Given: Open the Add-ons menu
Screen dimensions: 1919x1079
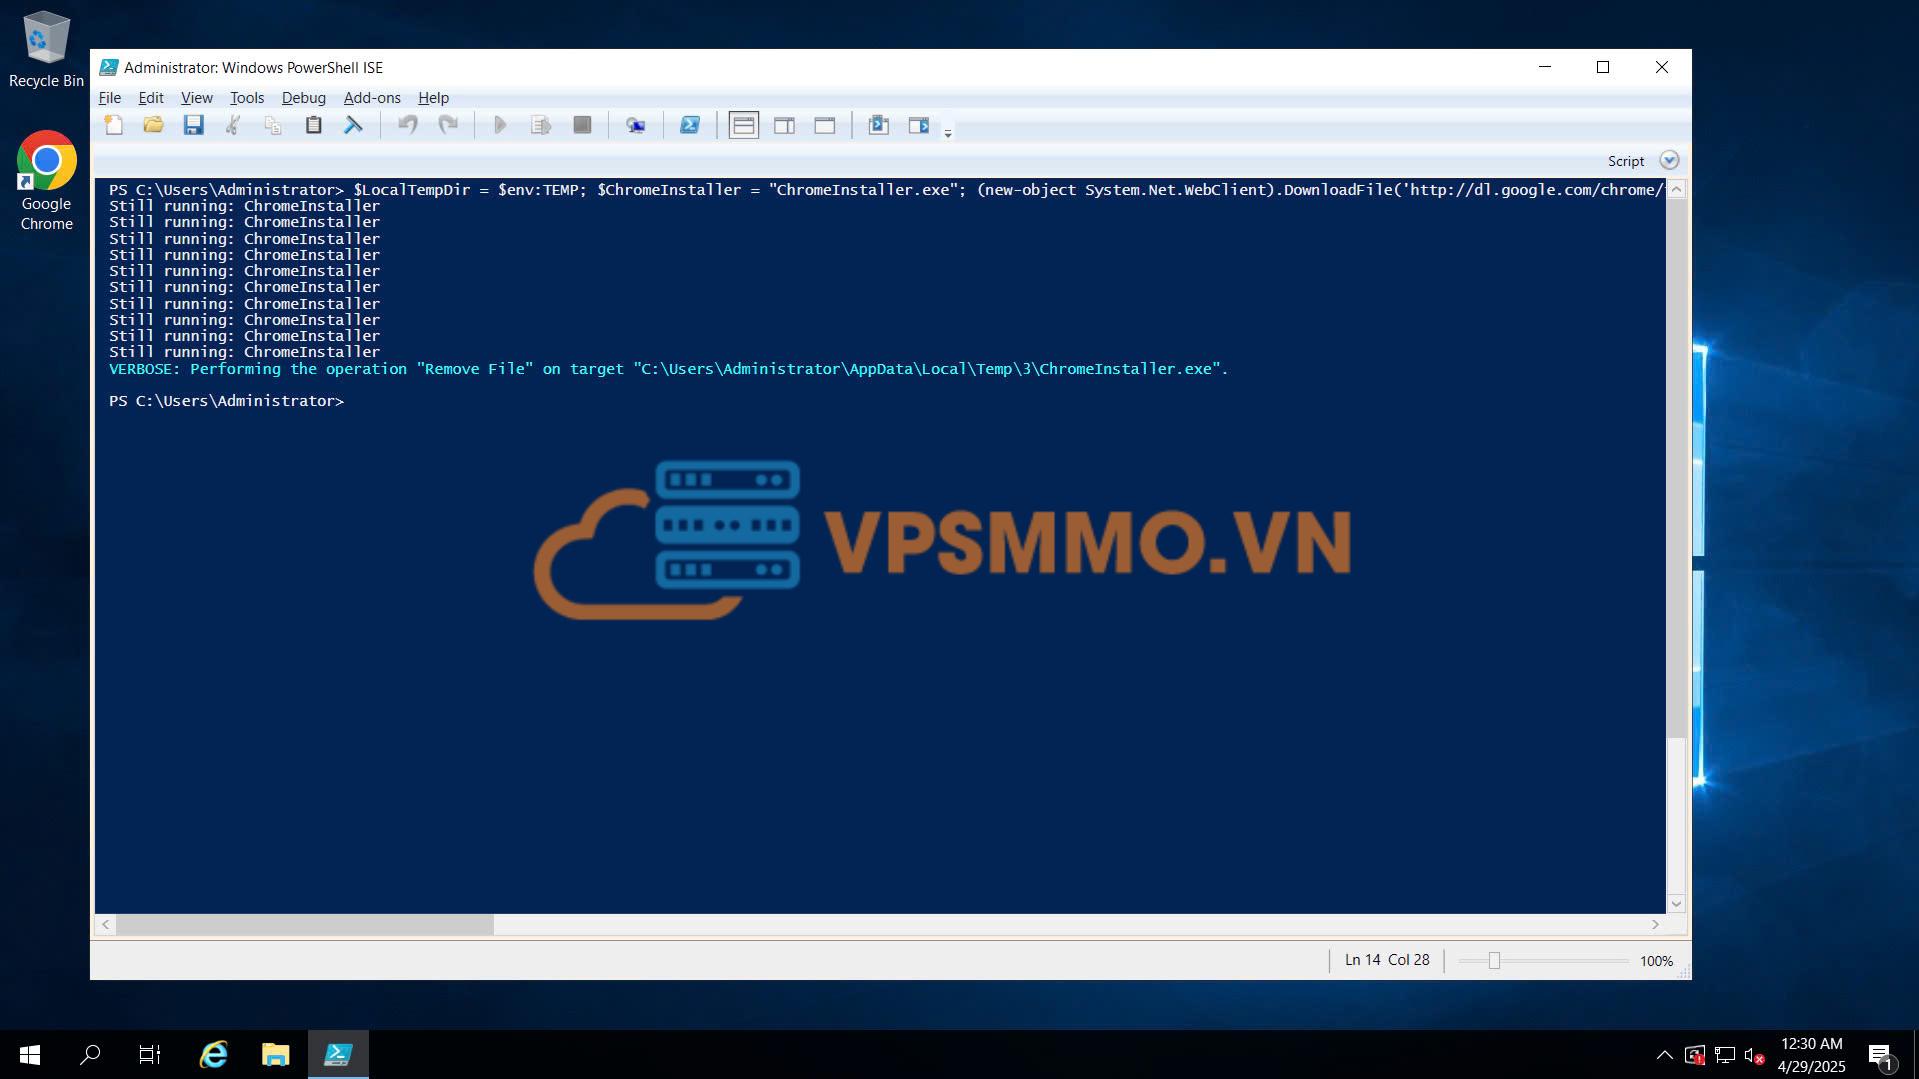Looking at the screenshot, I should coord(371,97).
